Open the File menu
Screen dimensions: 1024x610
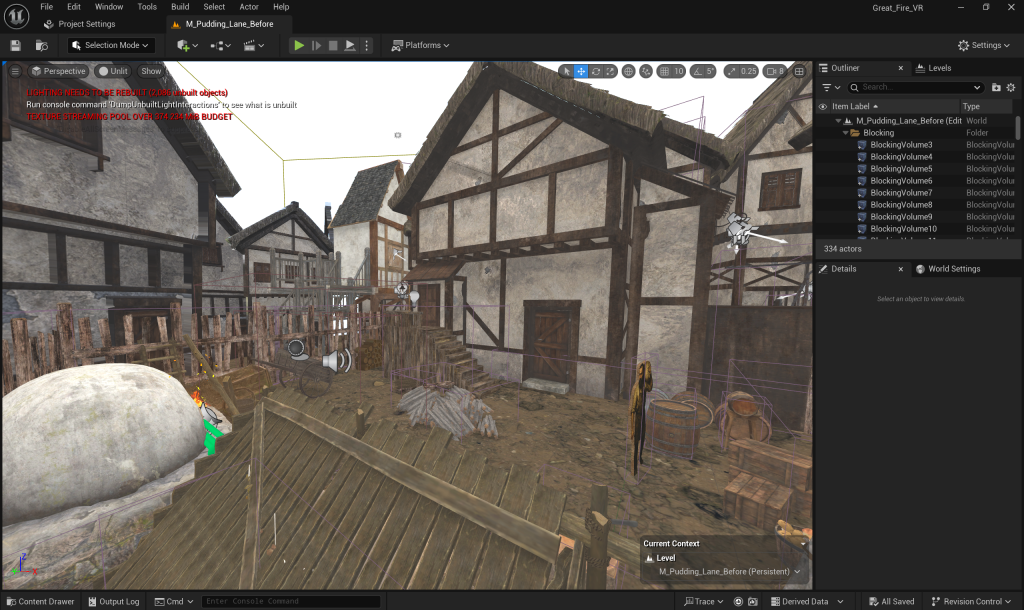click(46, 7)
